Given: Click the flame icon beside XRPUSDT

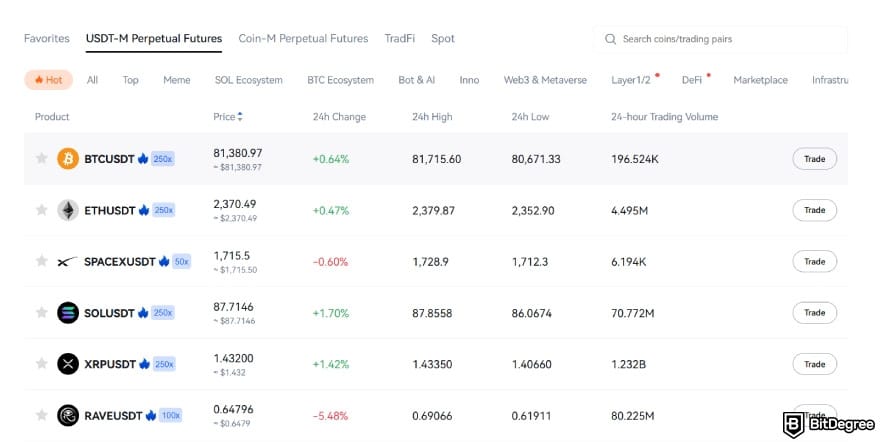Looking at the screenshot, I should point(144,364).
